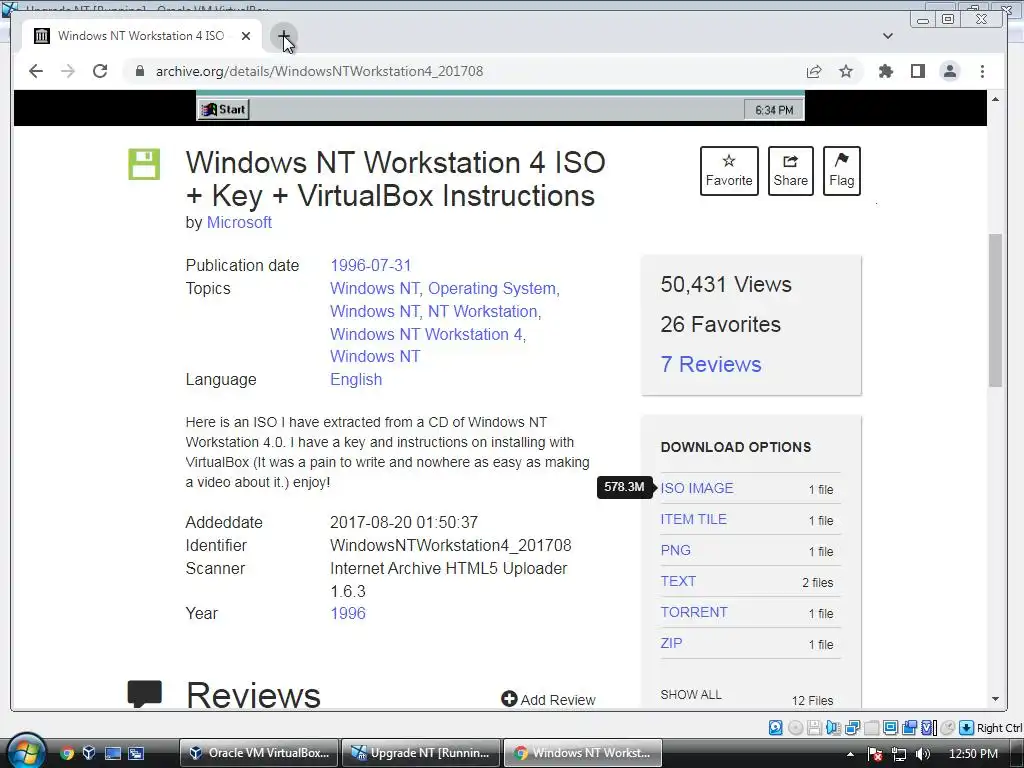1024x768 pixels.
Task: Open the Microsoft creator link
Action: tap(239, 223)
